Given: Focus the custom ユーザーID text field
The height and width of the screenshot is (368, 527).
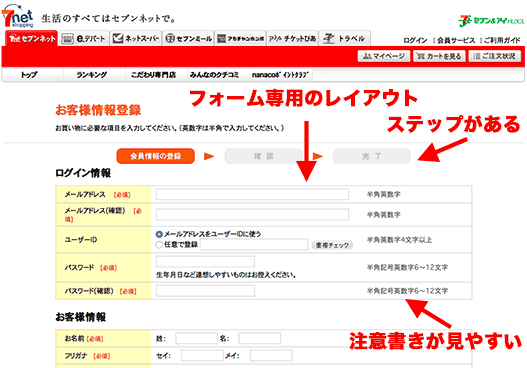Looking at the screenshot, I should 254,244.
